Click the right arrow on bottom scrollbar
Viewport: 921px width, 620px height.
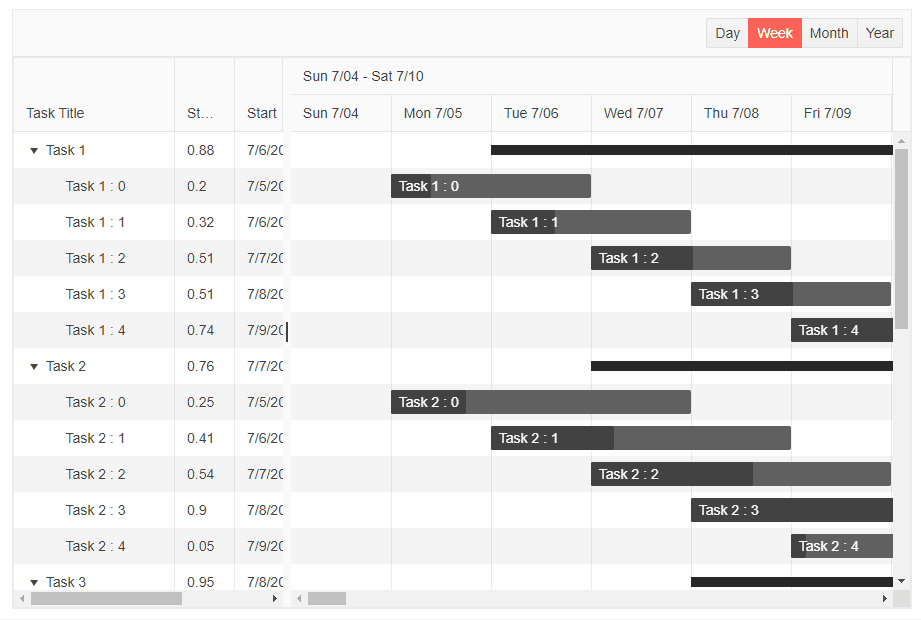(275, 599)
